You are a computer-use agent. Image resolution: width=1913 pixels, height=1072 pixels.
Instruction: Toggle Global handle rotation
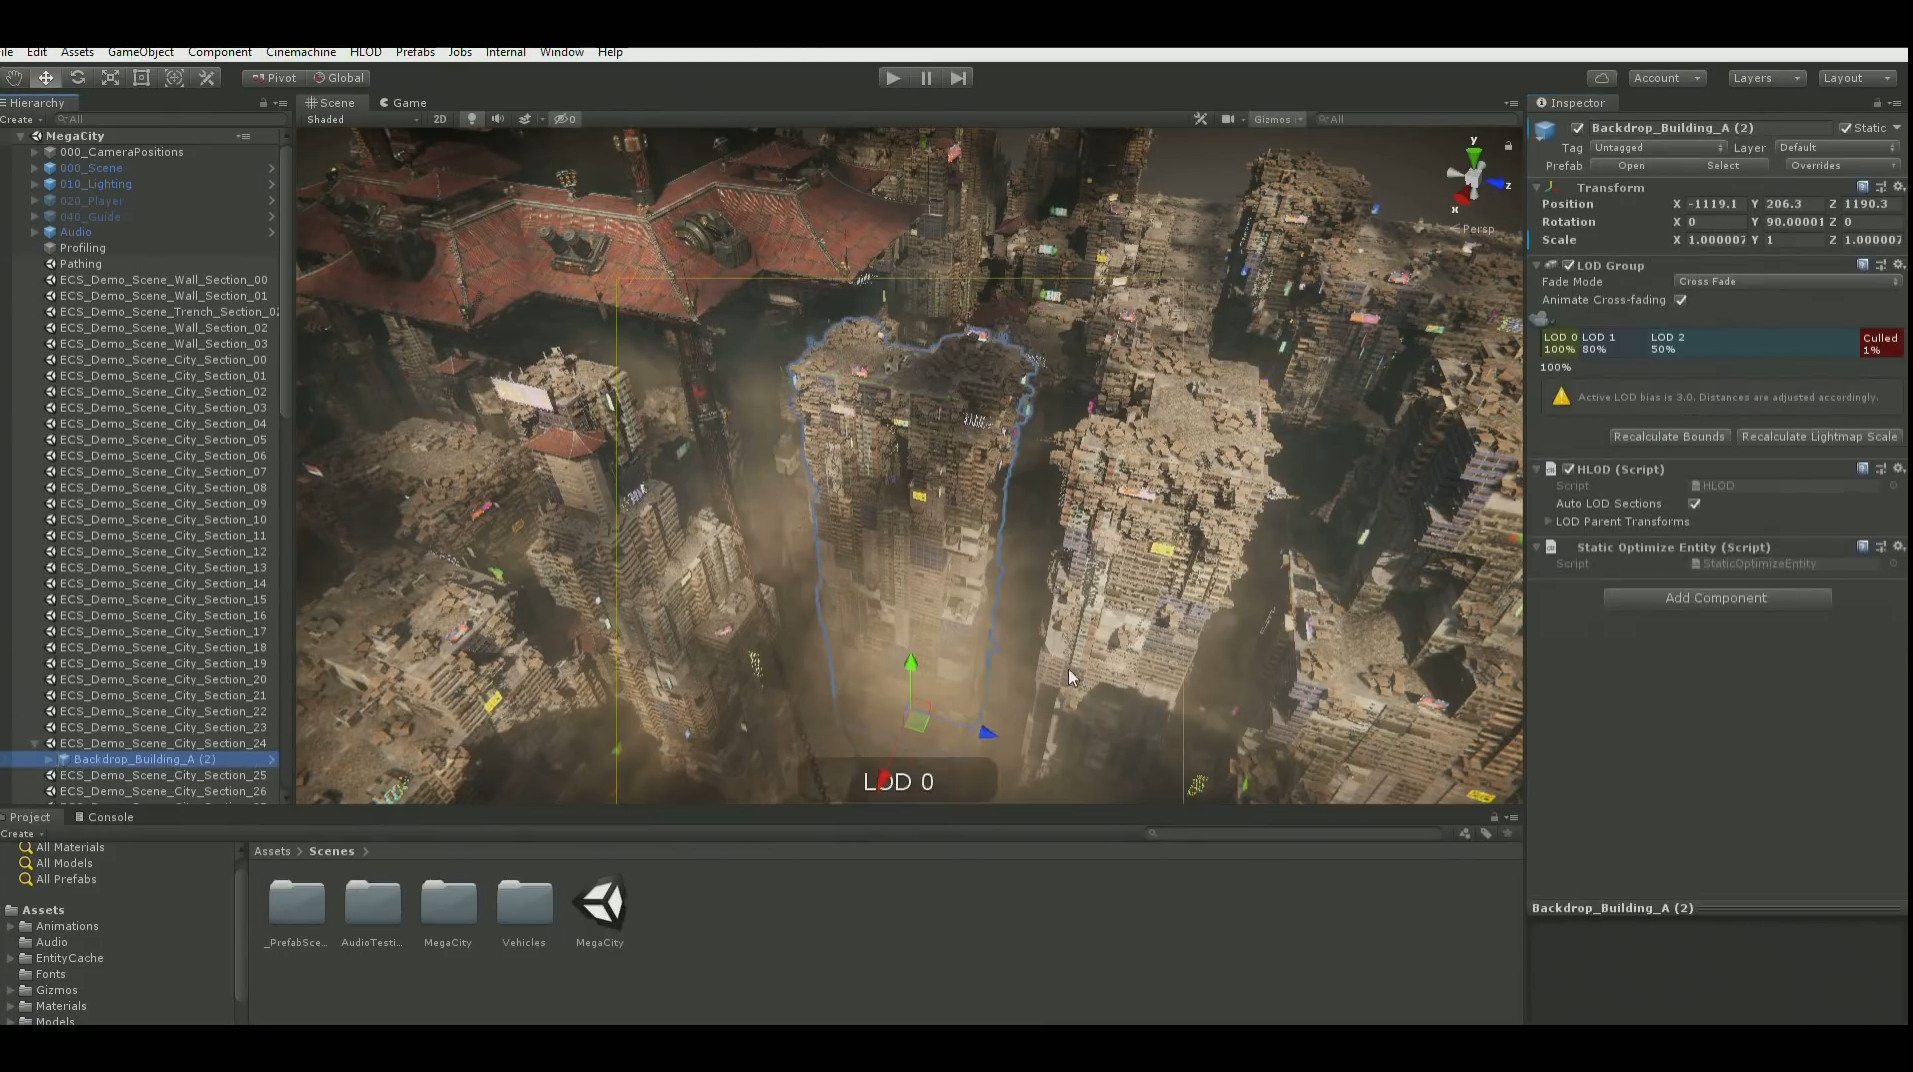coord(339,78)
